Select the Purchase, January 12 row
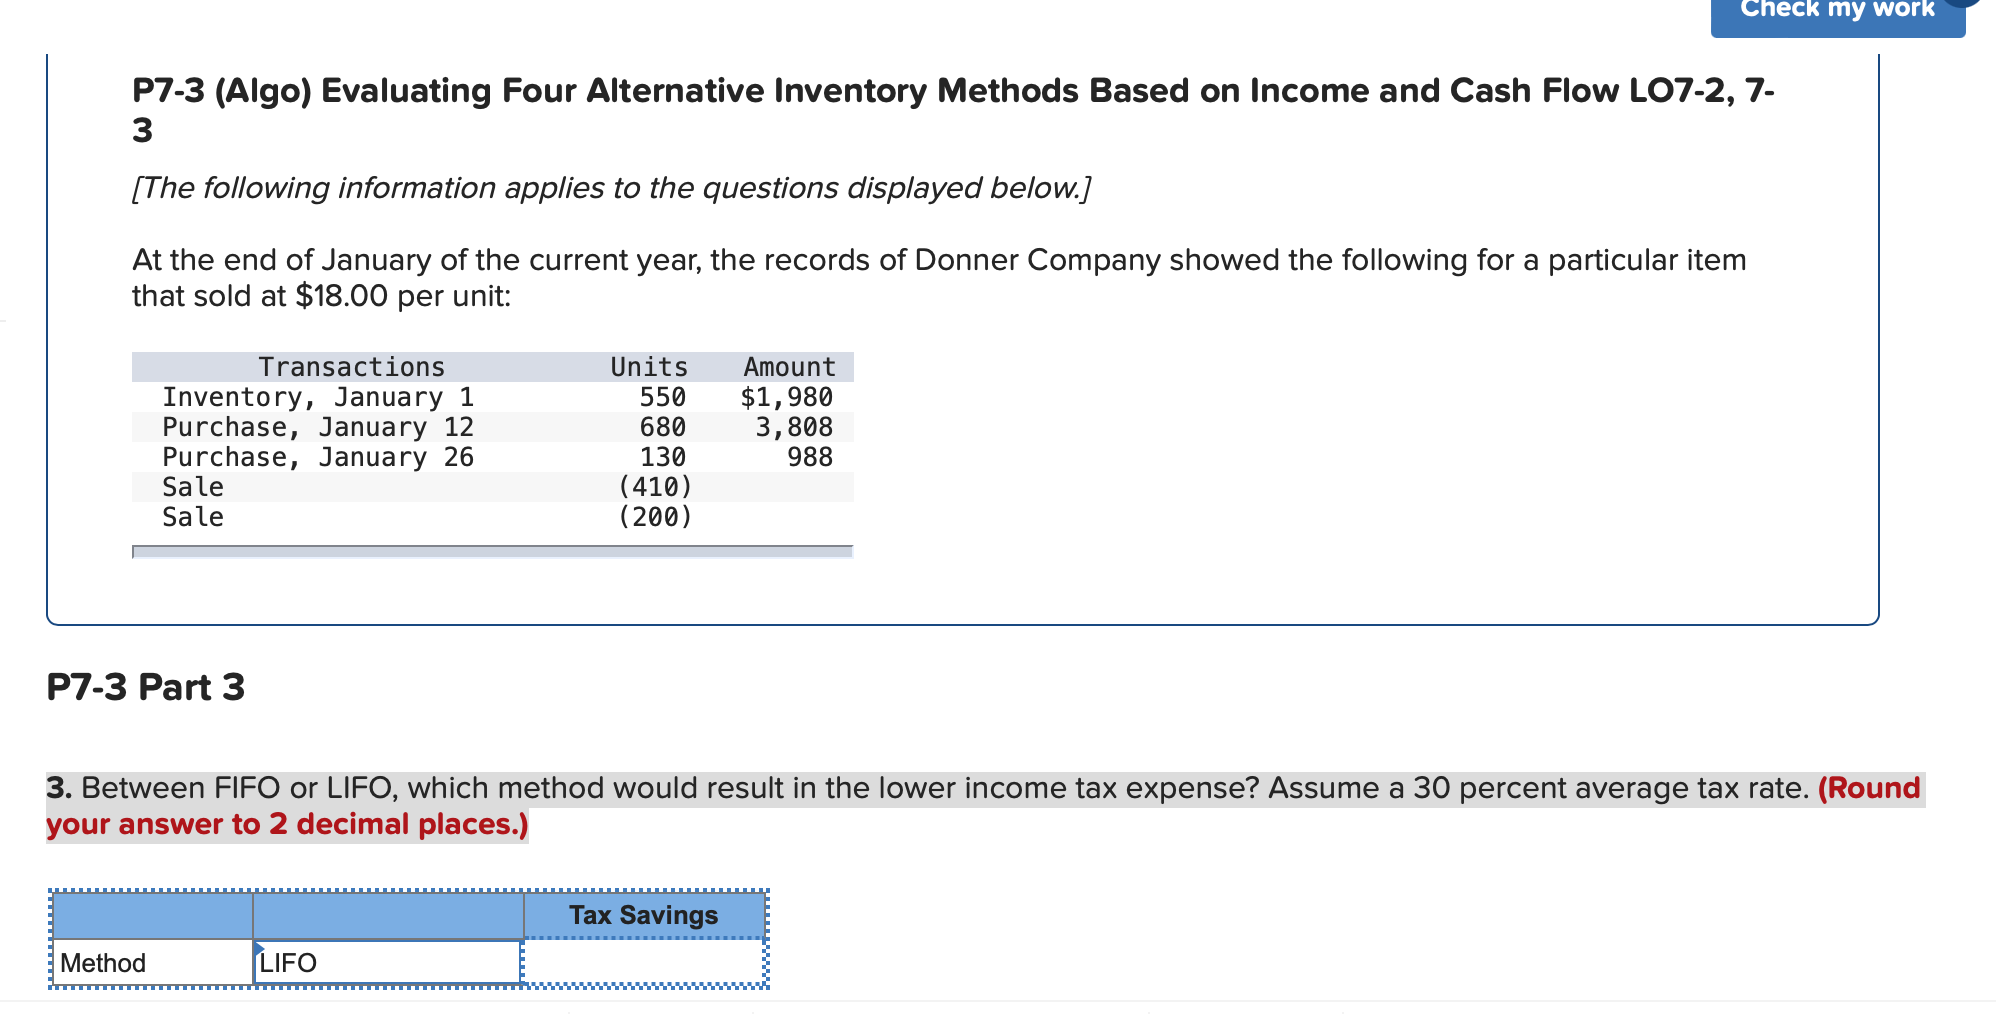The image size is (1996, 1014). pyautogui.click(x=320, y=427)
